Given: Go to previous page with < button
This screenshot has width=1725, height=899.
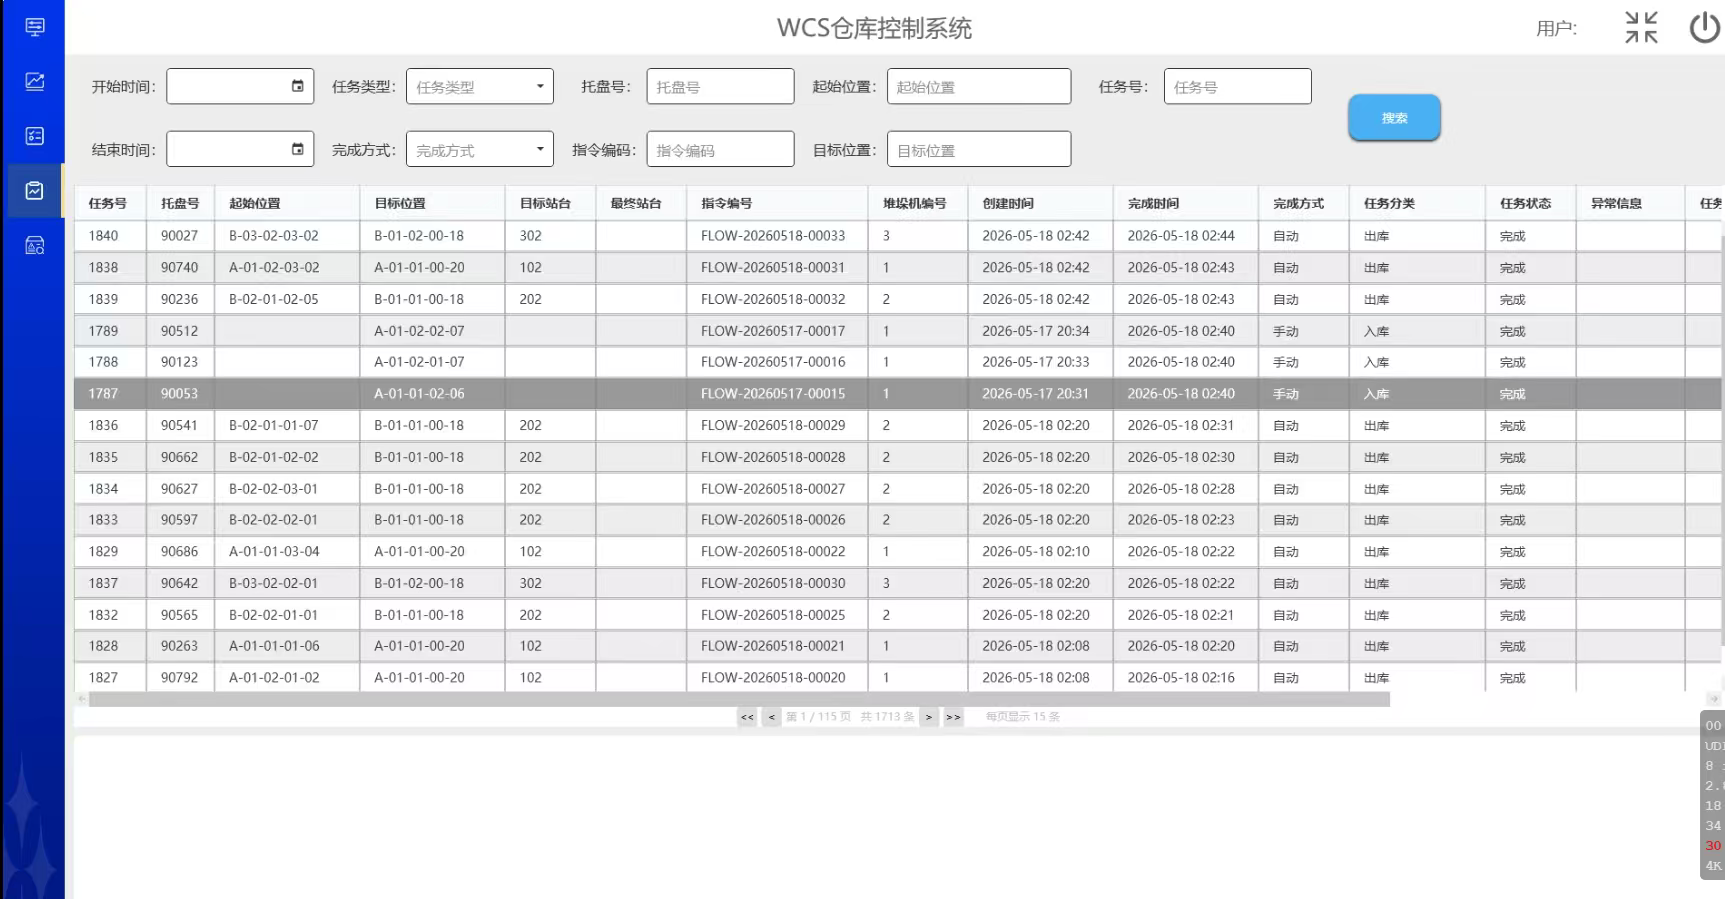Looking at the screenshot, I should point(771,717).
